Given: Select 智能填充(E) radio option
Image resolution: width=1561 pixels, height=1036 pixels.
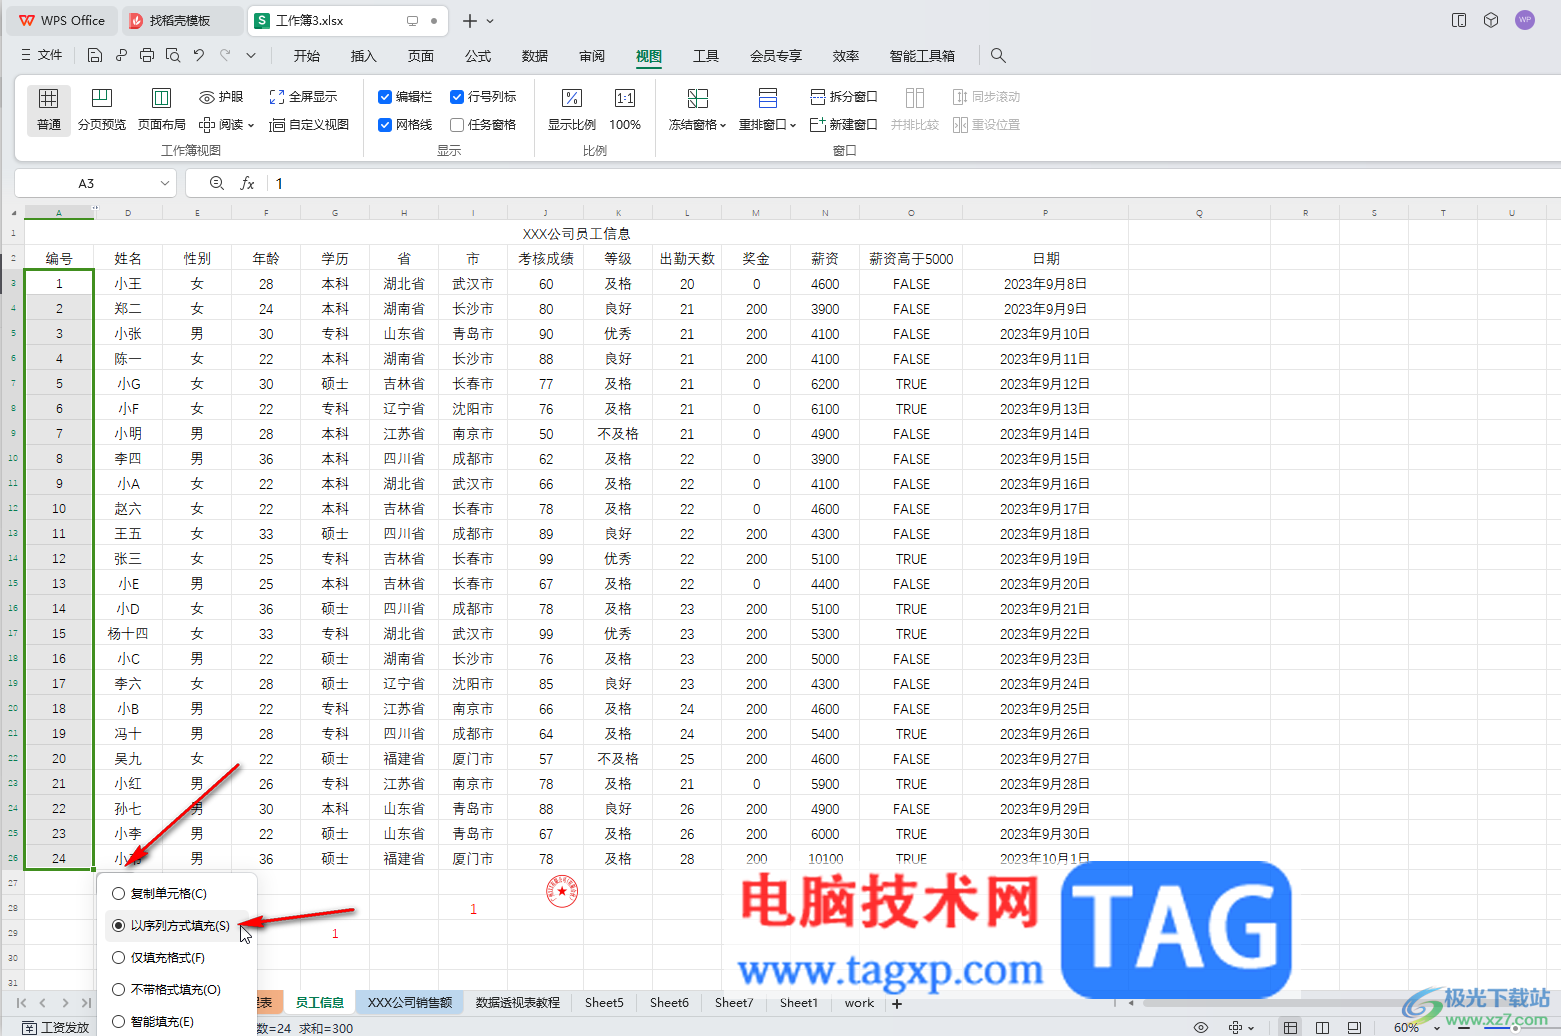Looking at the screenshot, I should click(x=119, y=1022).
